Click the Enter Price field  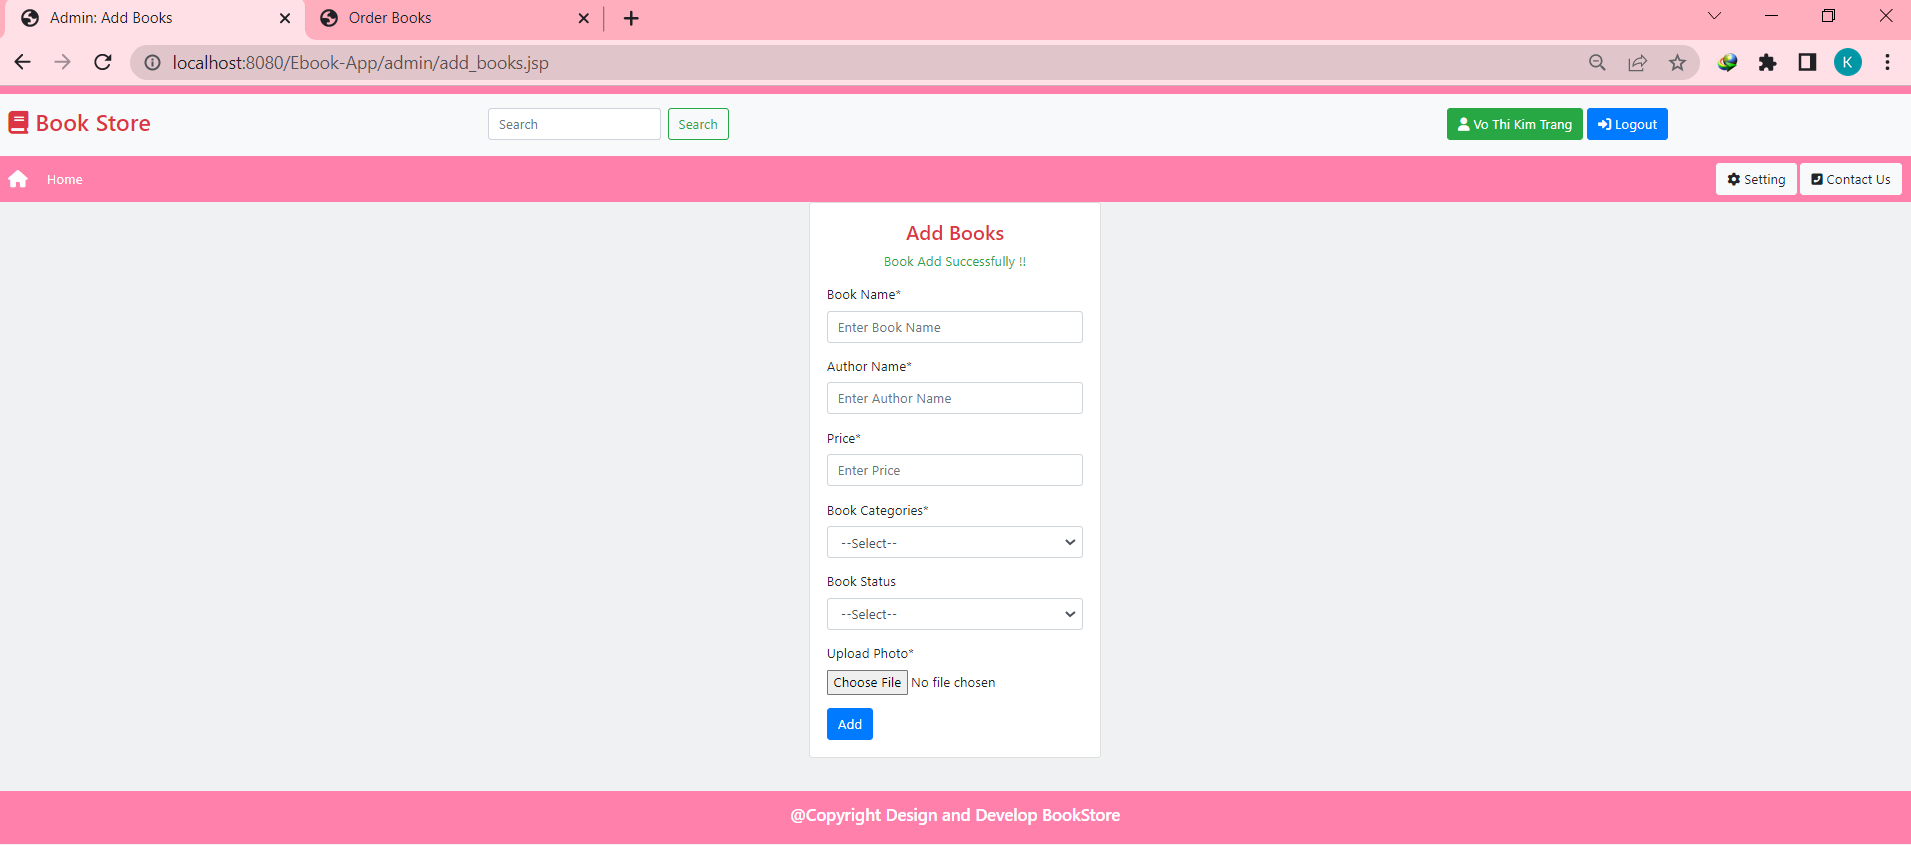pos(954,470)
